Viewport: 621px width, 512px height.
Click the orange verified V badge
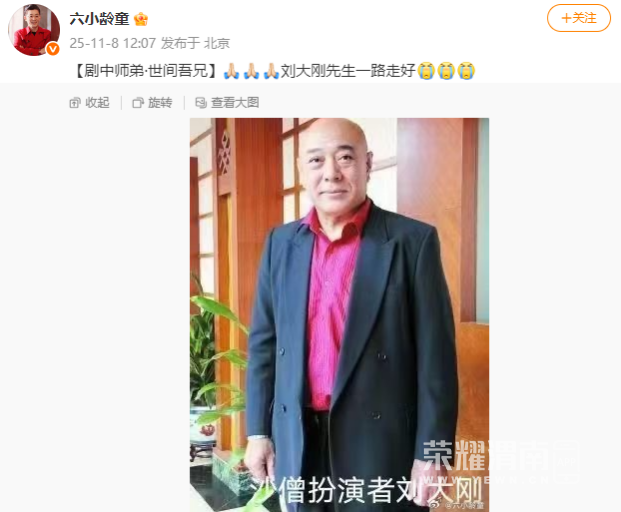tap(53, 49)
